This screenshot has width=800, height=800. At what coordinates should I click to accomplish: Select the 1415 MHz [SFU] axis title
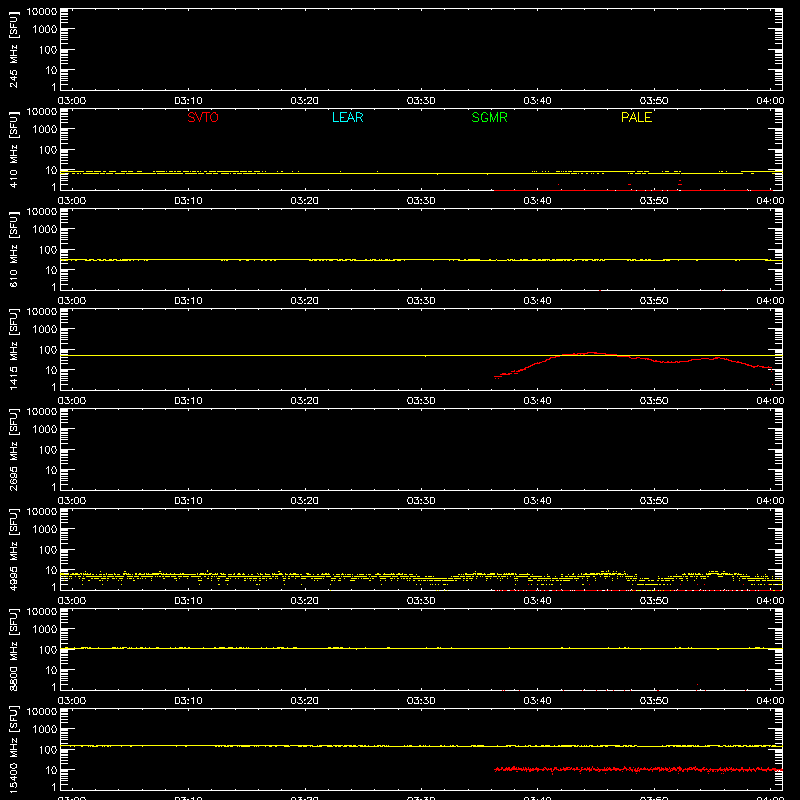[x=13, y=349]
